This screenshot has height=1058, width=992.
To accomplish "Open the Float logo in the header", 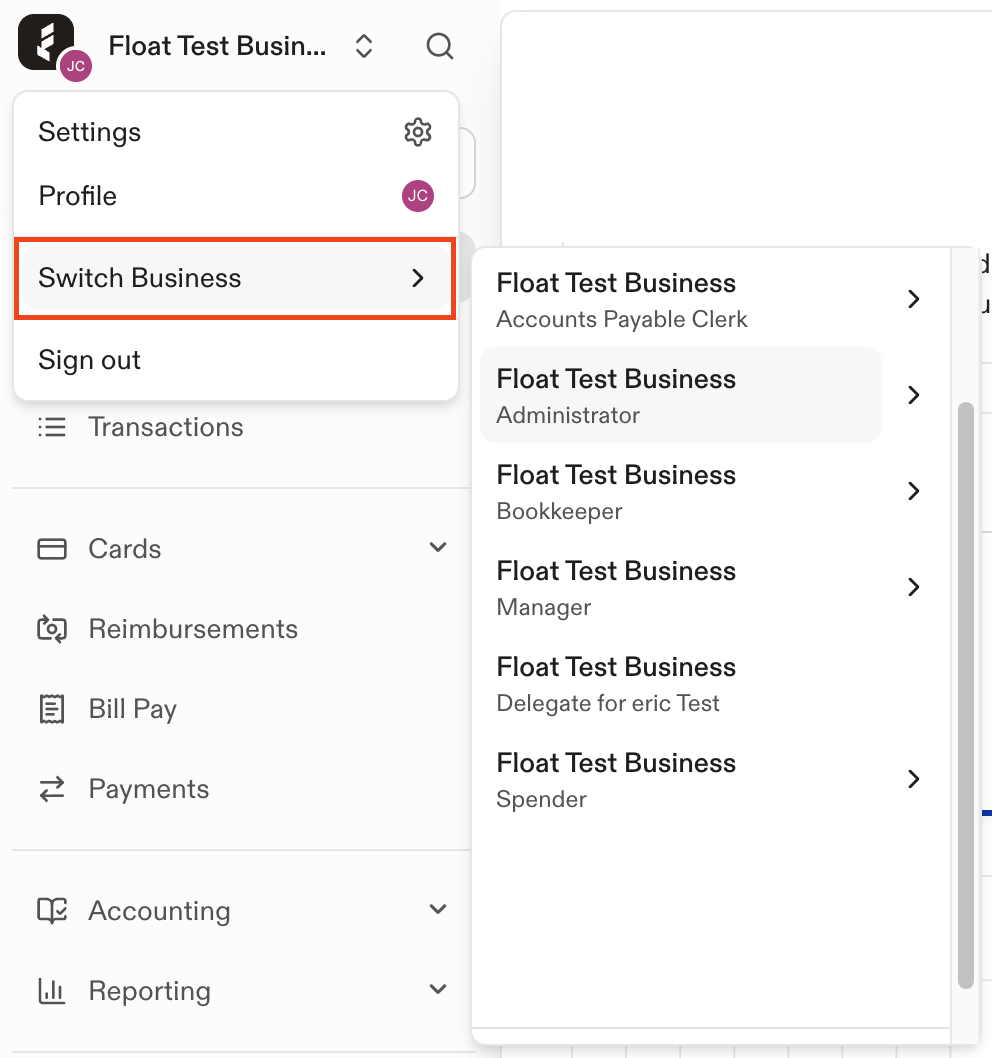I will point(45,41).
